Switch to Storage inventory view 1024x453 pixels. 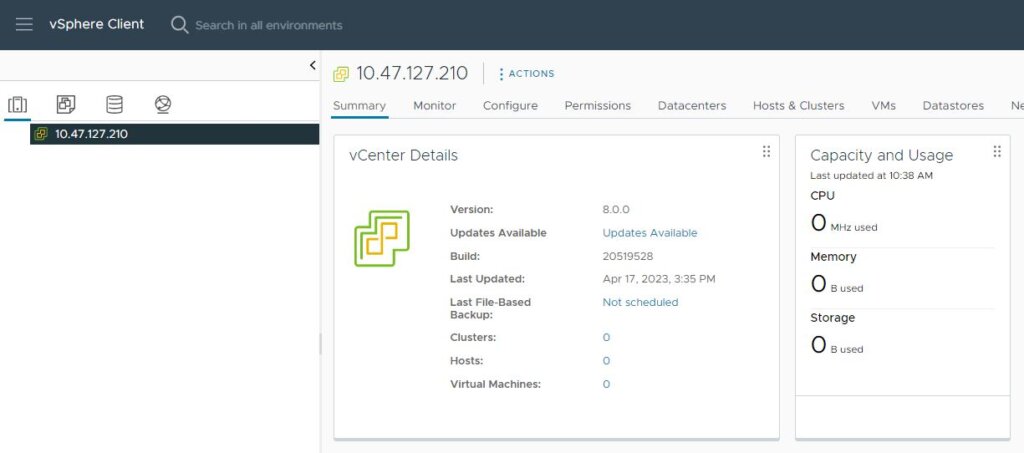(x=114, y=104)
